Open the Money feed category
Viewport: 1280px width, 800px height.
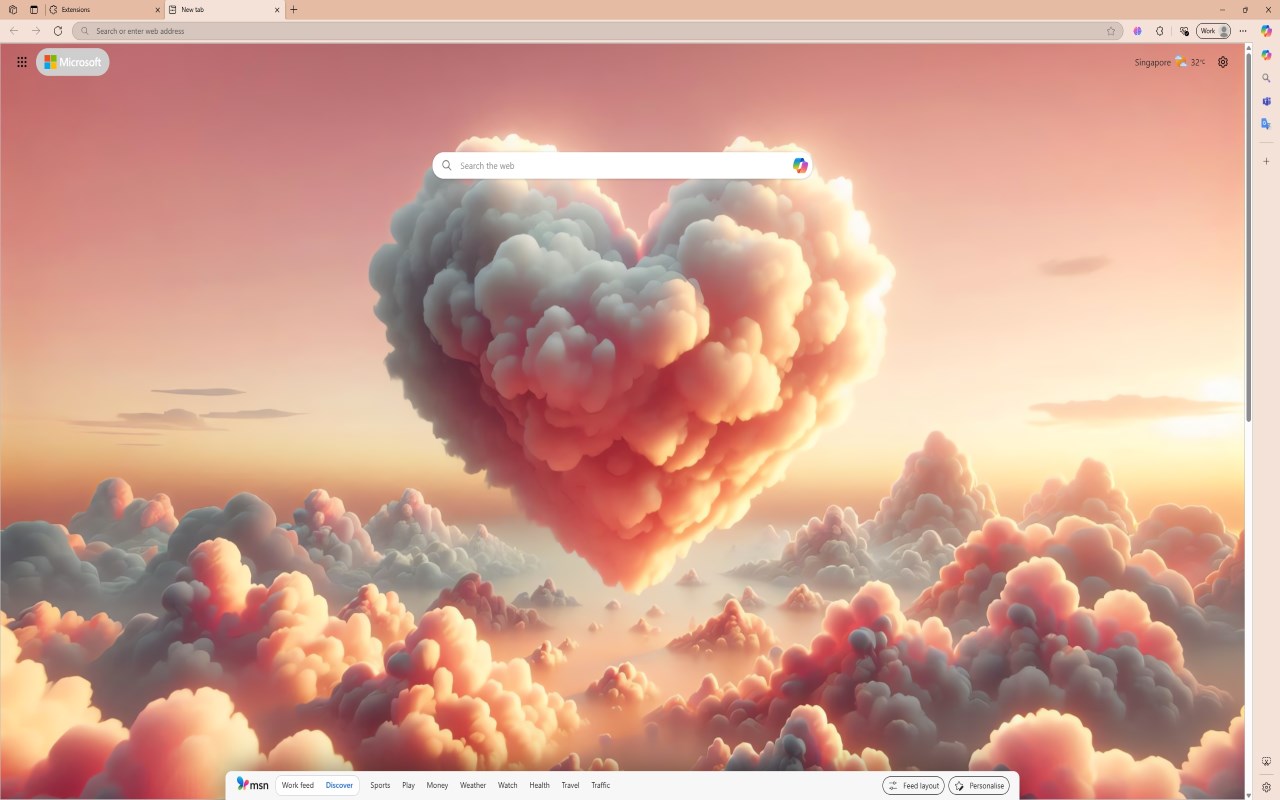(437, 786)
